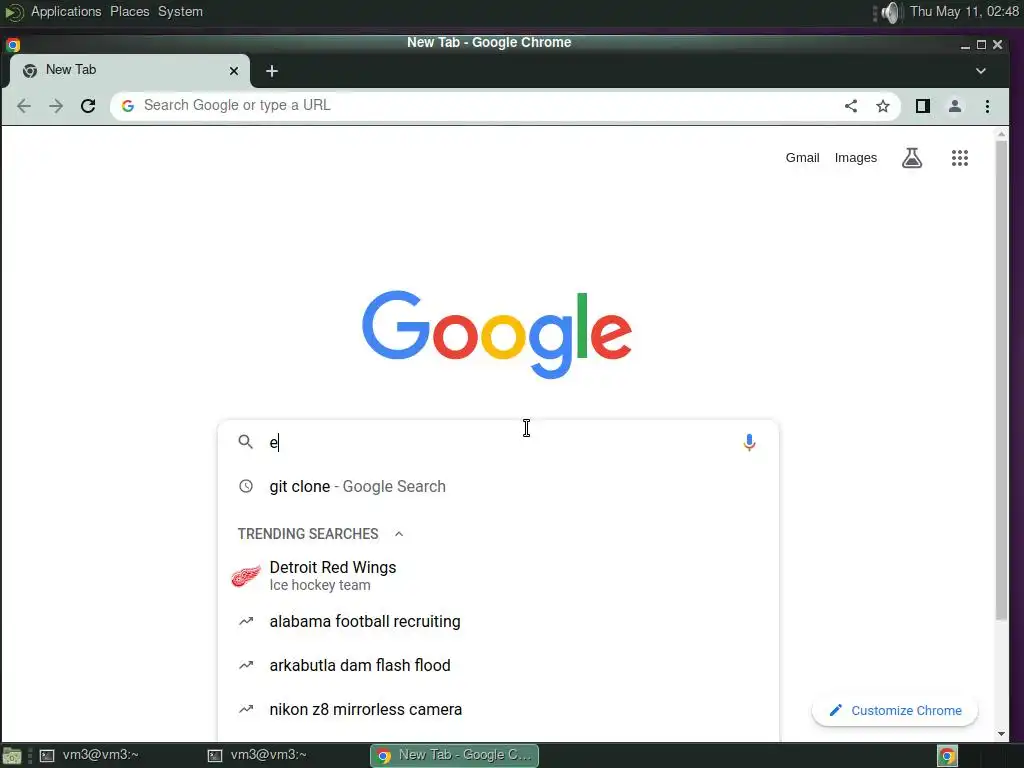
Task: Select the New Tab browser tab
Action: pyautogui.click(x=129, y=71)
